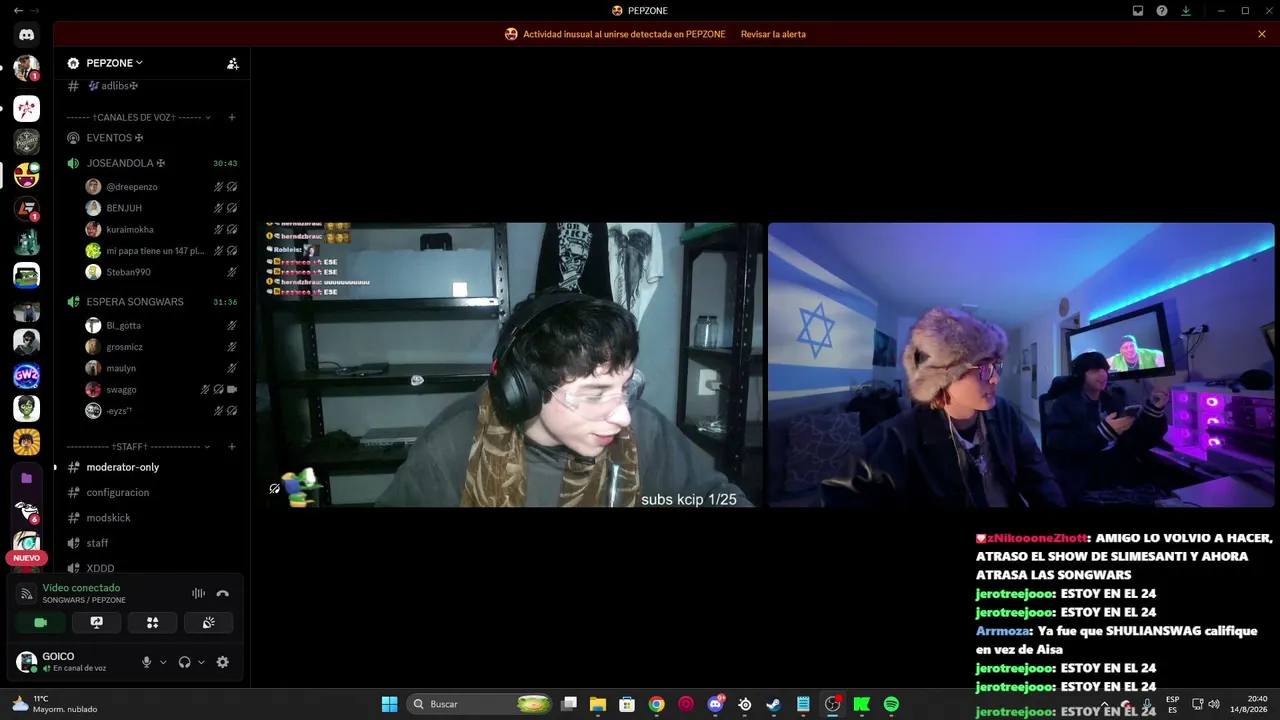Click the taskbar Buscar search box
Screen dimensions: 1280x720
(x=481, y=704)
